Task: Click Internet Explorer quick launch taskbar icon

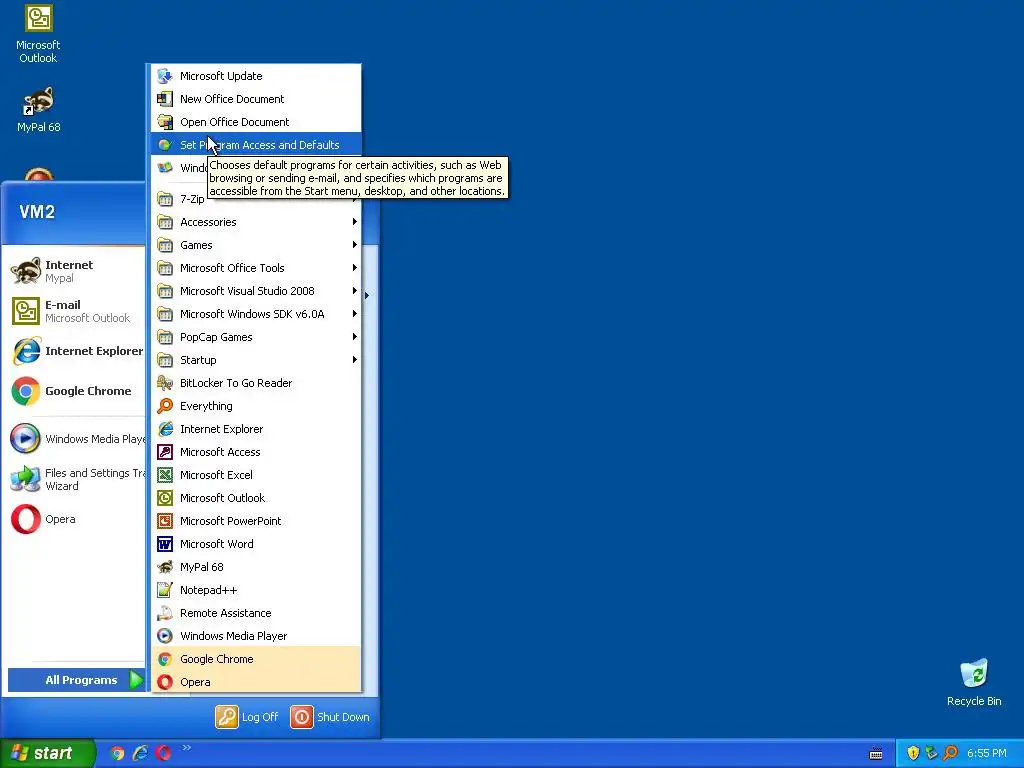Action: point(140,754)
